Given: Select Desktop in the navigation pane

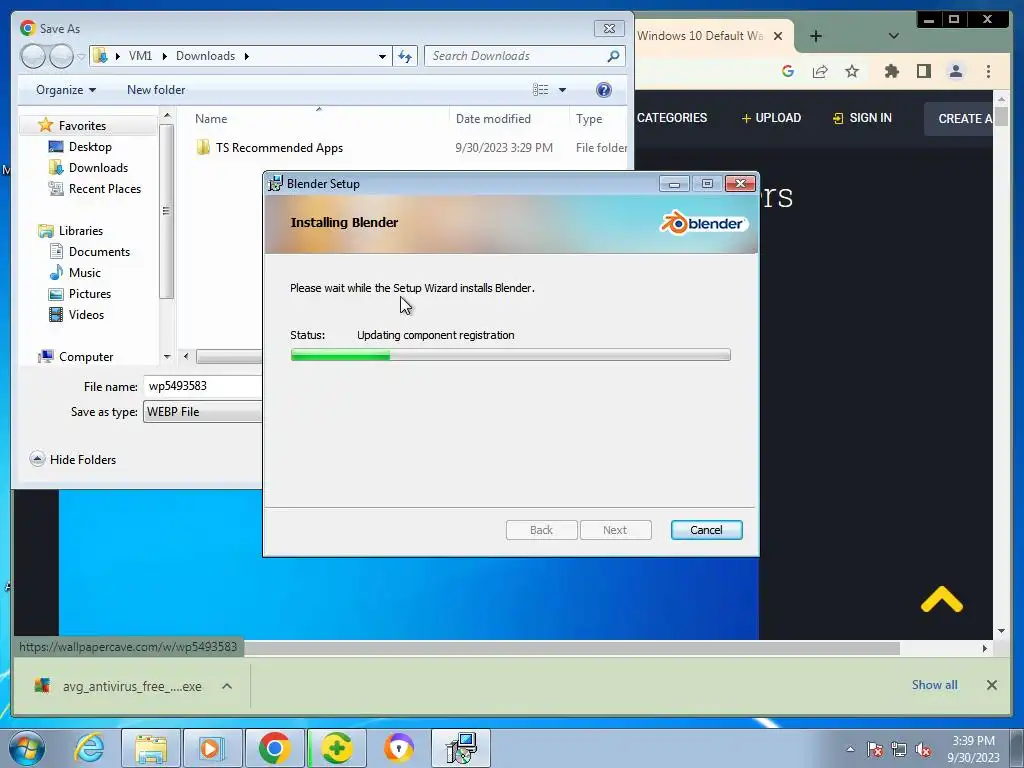Looking at the screenshot, I should 90,147.
